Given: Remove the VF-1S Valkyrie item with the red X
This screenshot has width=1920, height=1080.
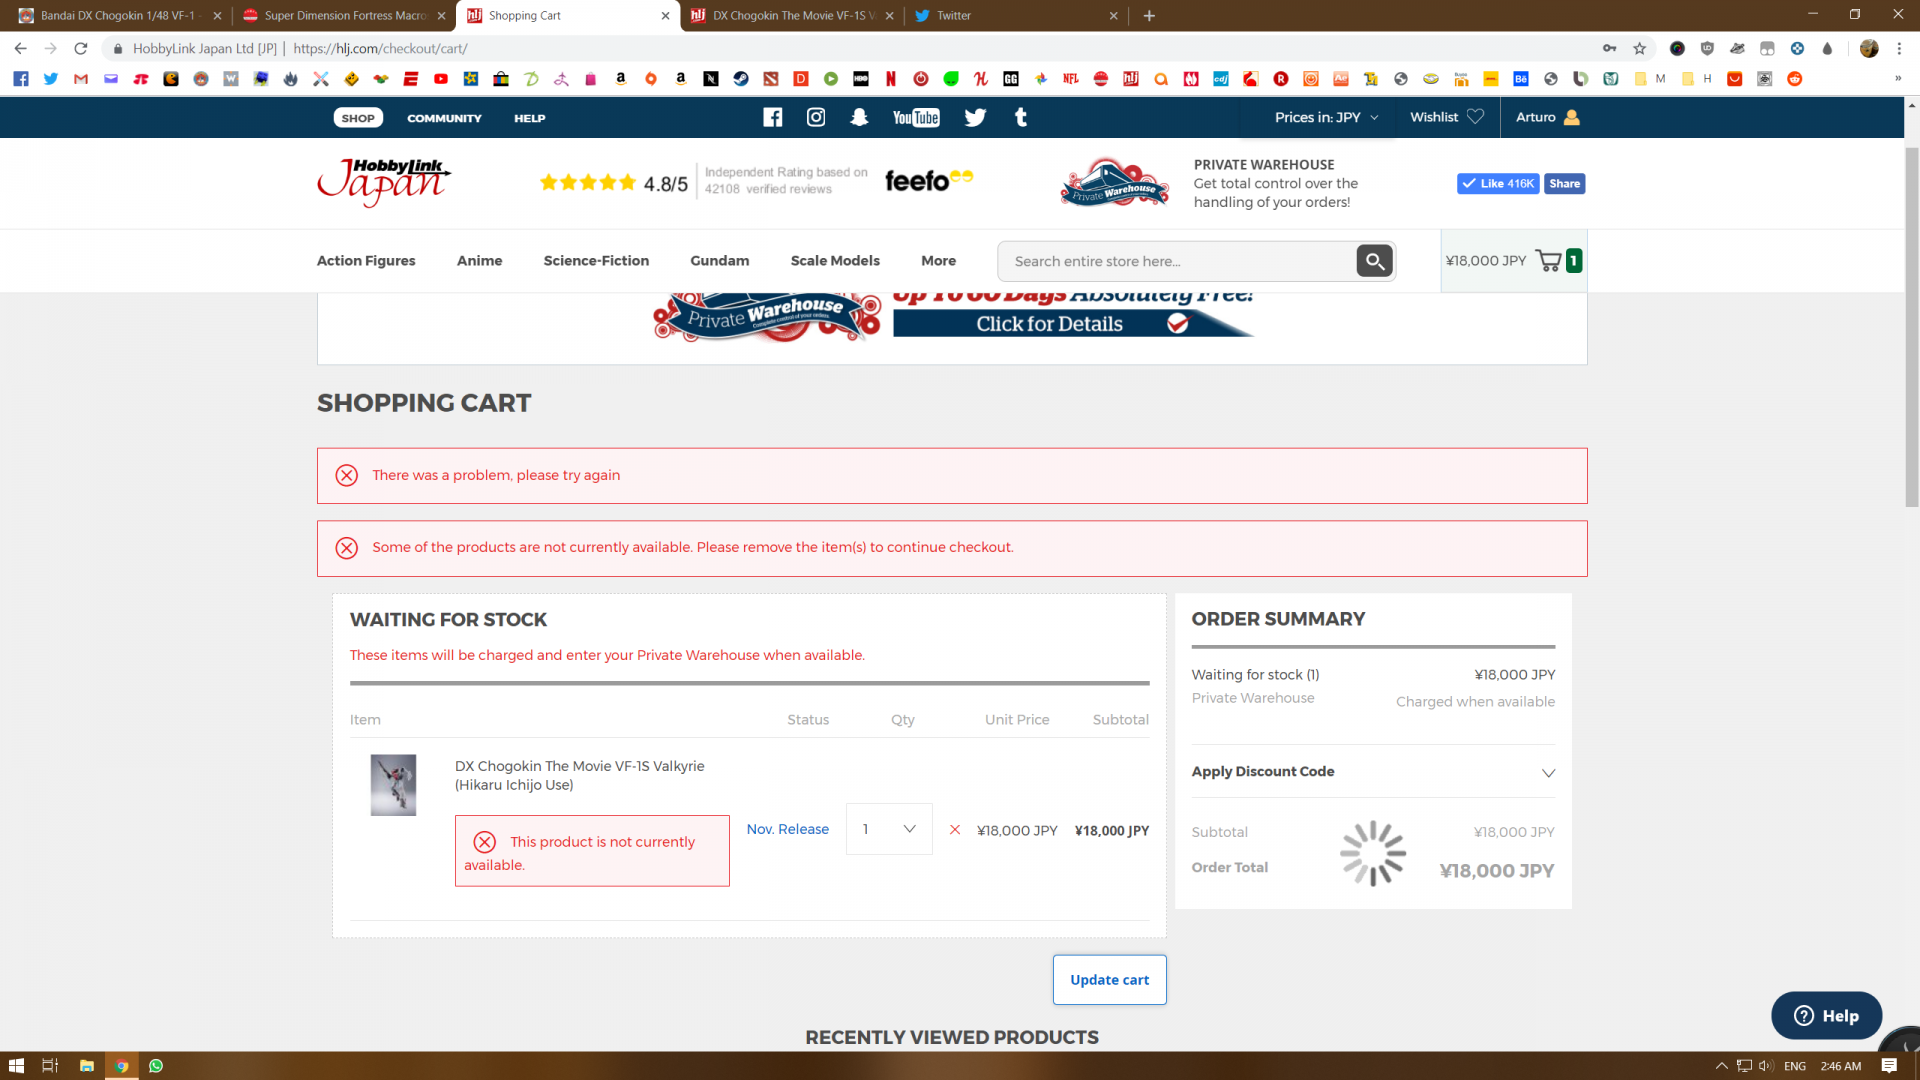Looking at the screenshot, I should pos(955,830).
